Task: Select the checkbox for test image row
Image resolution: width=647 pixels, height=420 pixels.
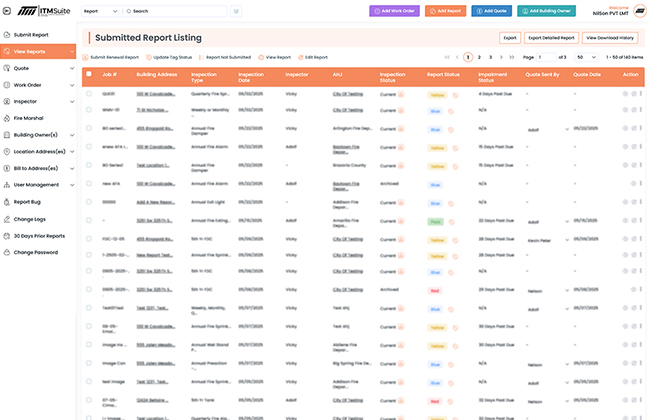Action: [89, 382]
